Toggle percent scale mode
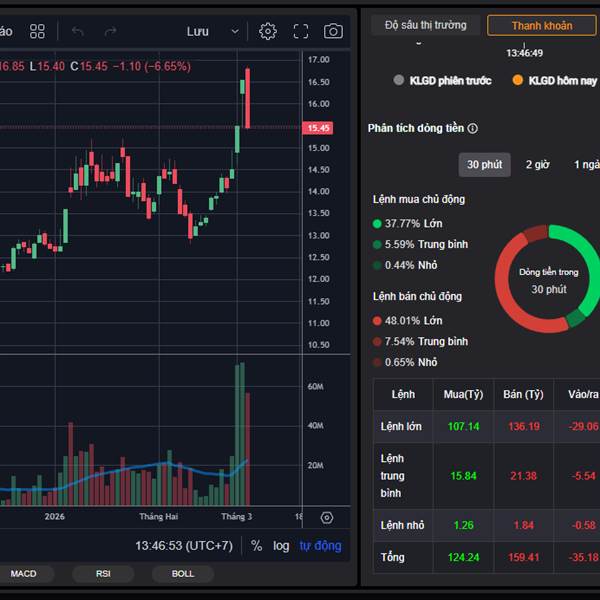Viewport: 600px width, 600px height. tap(256, 546)
